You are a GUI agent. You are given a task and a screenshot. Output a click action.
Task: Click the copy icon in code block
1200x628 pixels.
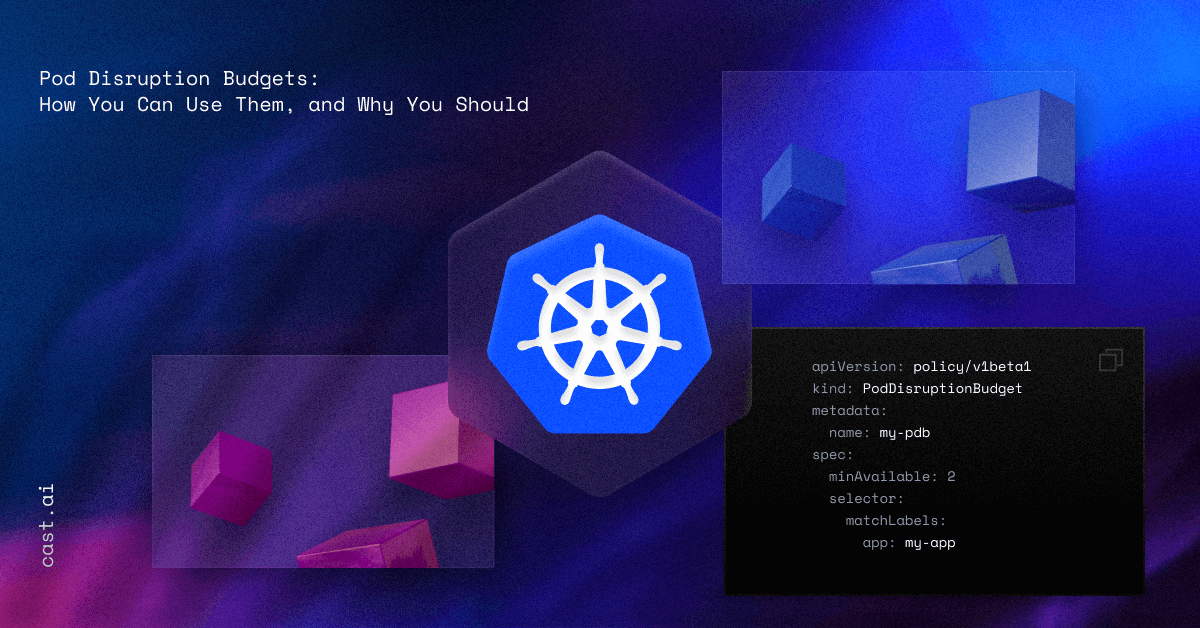pyautogui.click(x=1111, y=360)
